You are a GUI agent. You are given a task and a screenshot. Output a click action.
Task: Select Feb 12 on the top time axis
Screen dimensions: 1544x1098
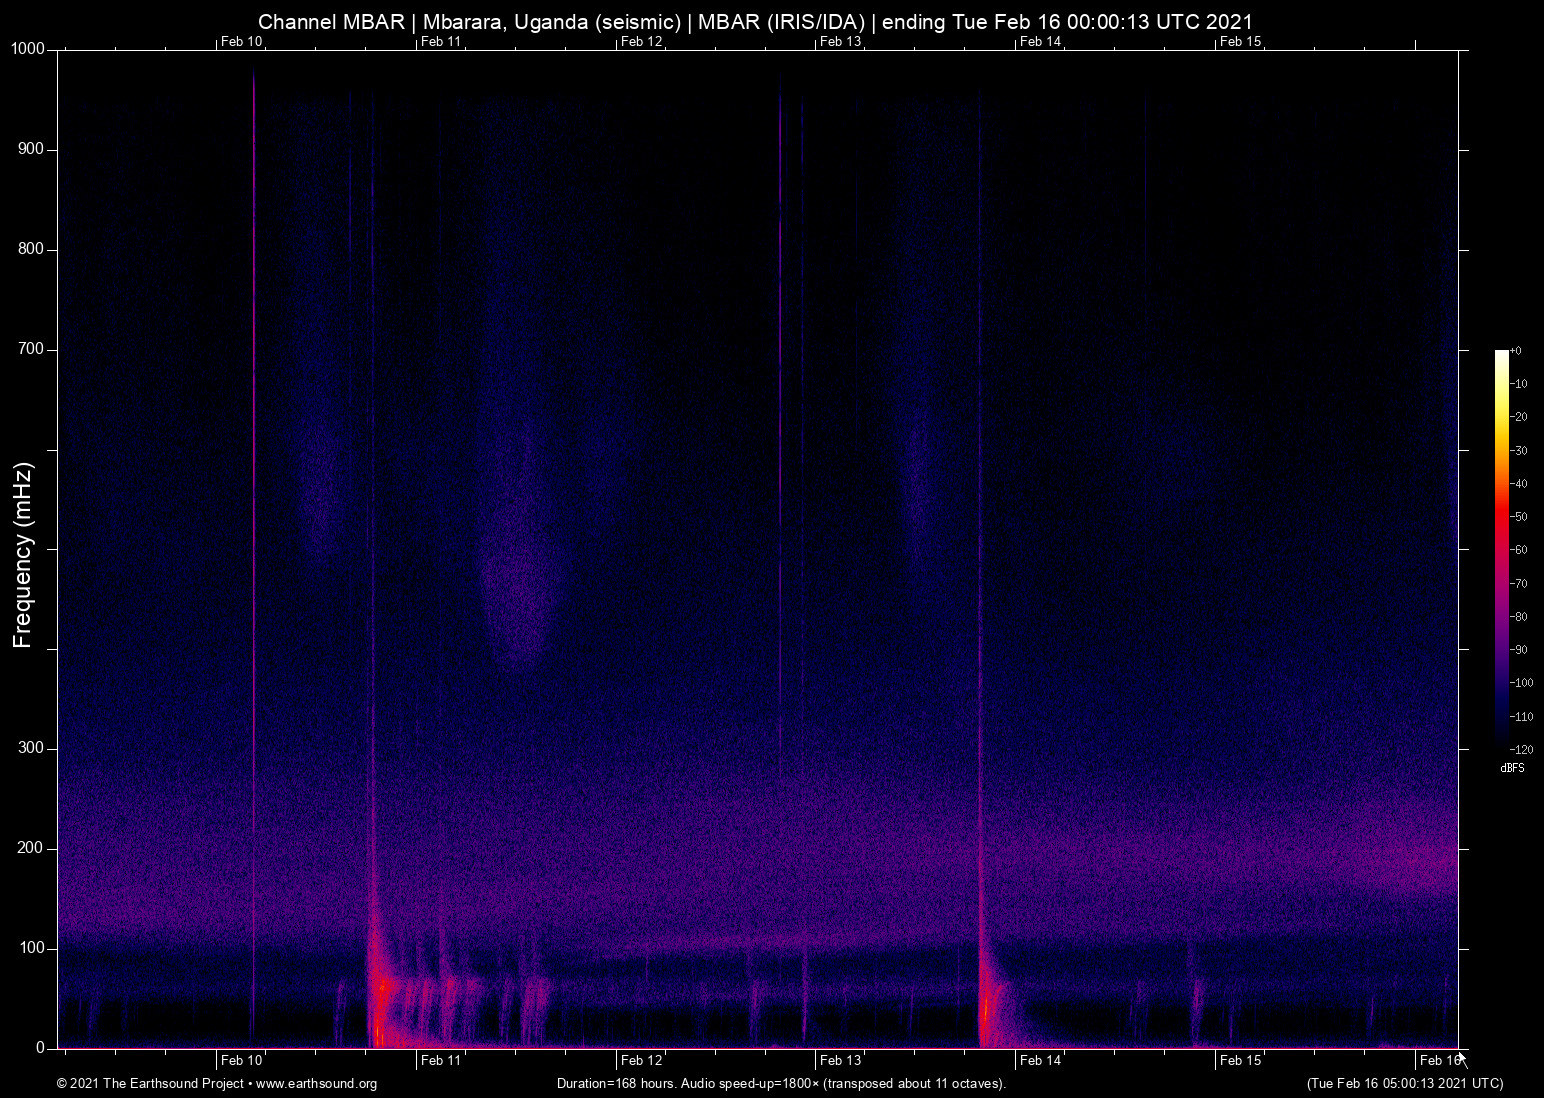[641, 41]
